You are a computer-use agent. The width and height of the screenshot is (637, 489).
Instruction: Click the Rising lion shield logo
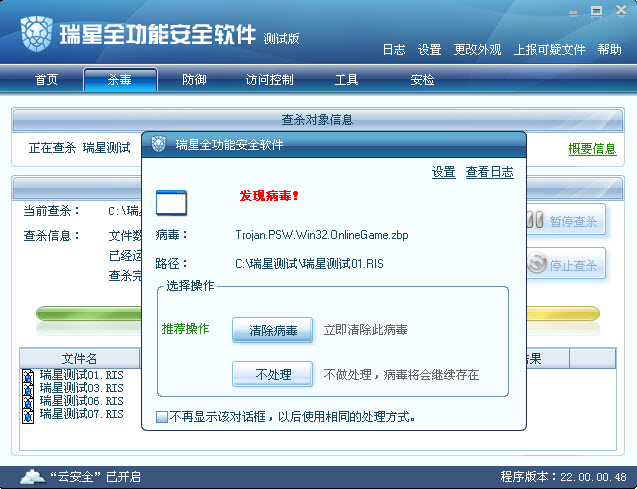click(x=36, y=34)
